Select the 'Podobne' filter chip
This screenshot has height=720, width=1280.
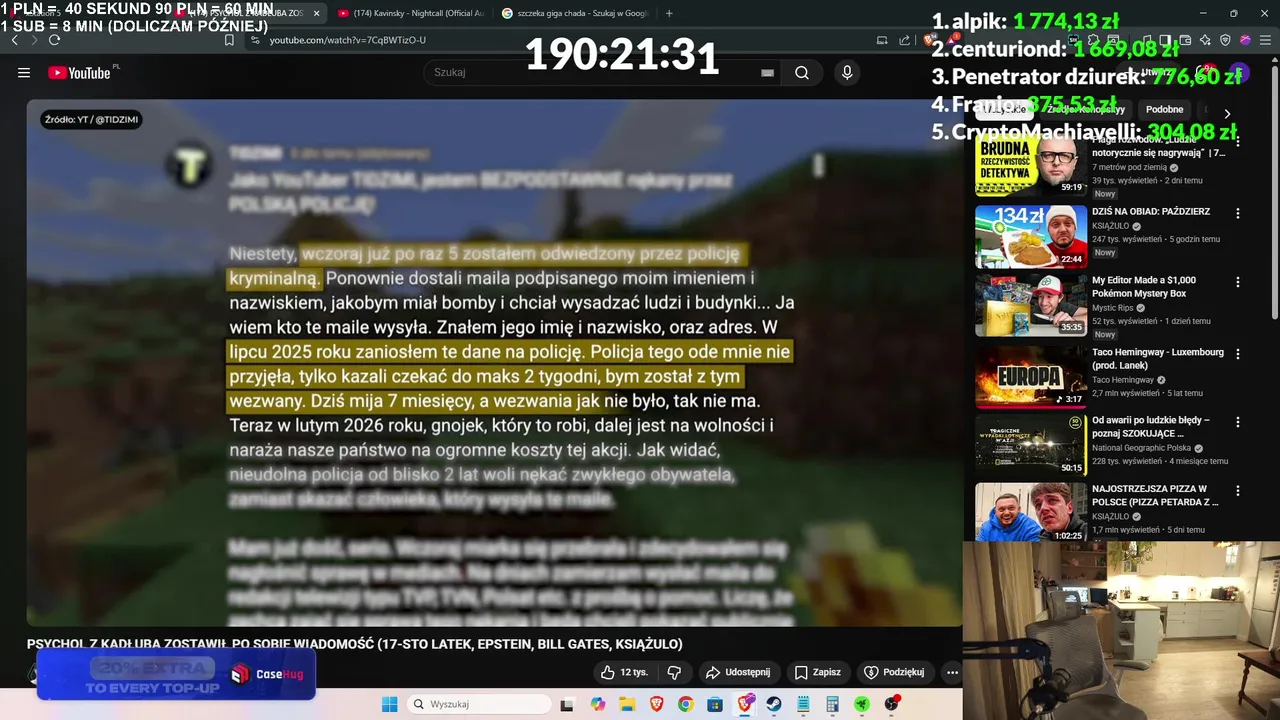pyautogui.click(x=1164, y=109)
